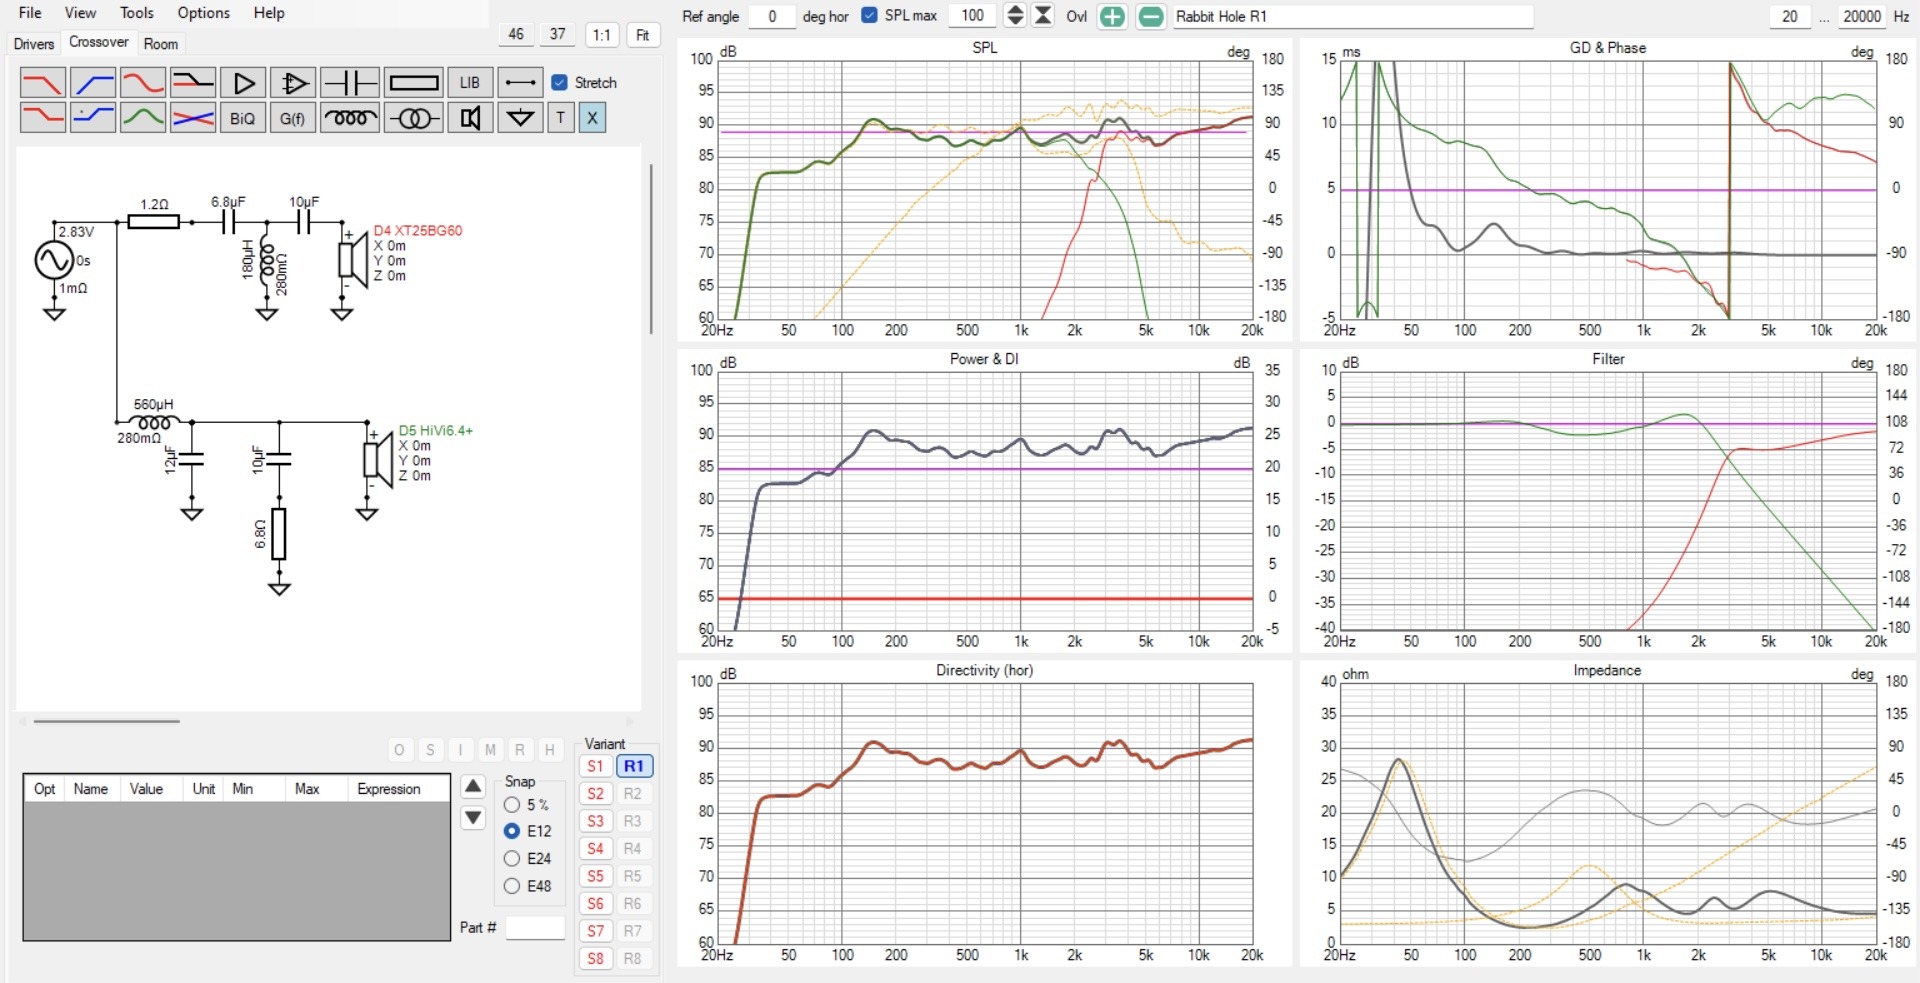This screenshot has width=1920, height=983.
Task: Edit the Rabbit Hole R1 overlay name
Action: pos(1352,16)
